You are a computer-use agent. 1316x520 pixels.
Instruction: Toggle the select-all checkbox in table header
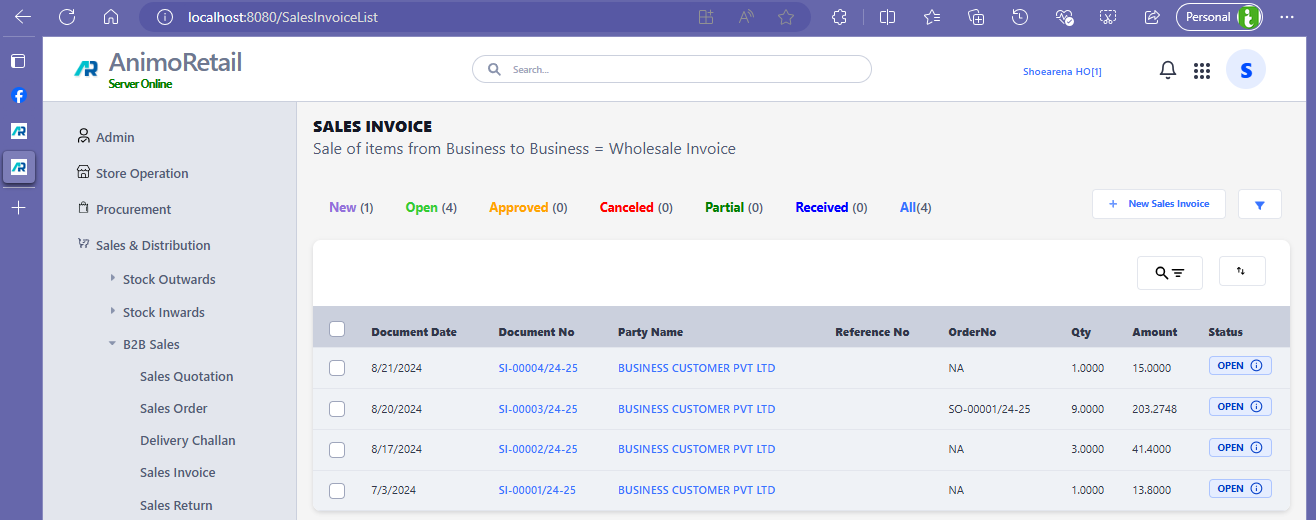pos(337,329)
